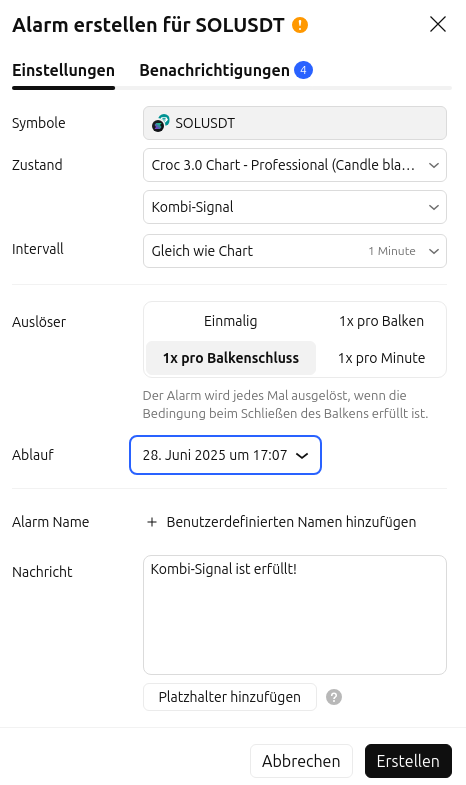Select the Einmalig trigger option
This screenshot has height=785, width=466.
point(231,321)
